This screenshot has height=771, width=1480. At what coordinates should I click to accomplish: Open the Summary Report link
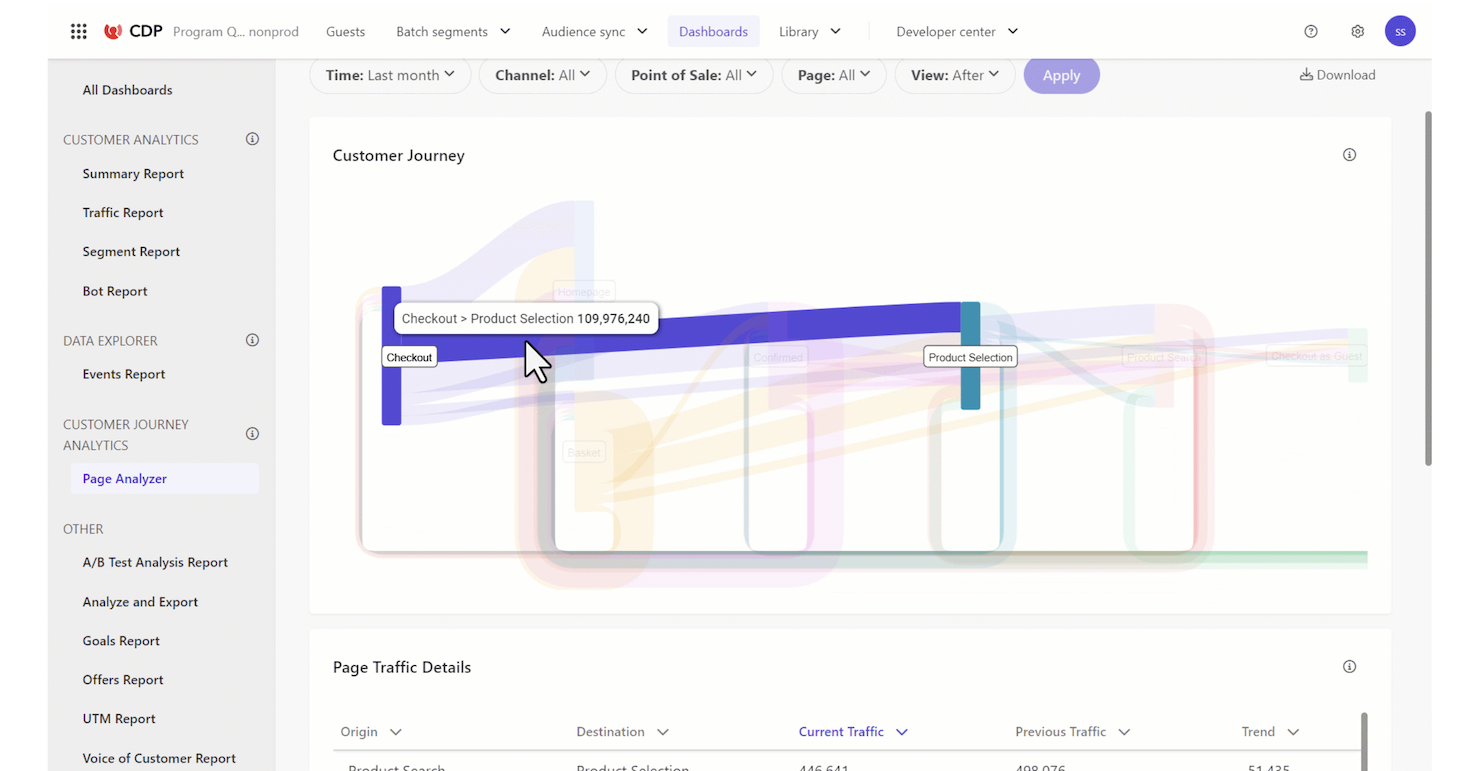point(133,173)
